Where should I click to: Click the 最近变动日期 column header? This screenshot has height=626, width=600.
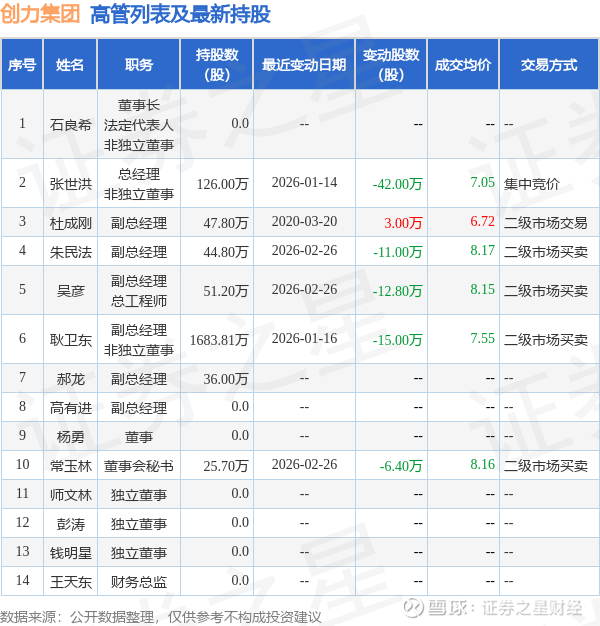tap(304, 64)
